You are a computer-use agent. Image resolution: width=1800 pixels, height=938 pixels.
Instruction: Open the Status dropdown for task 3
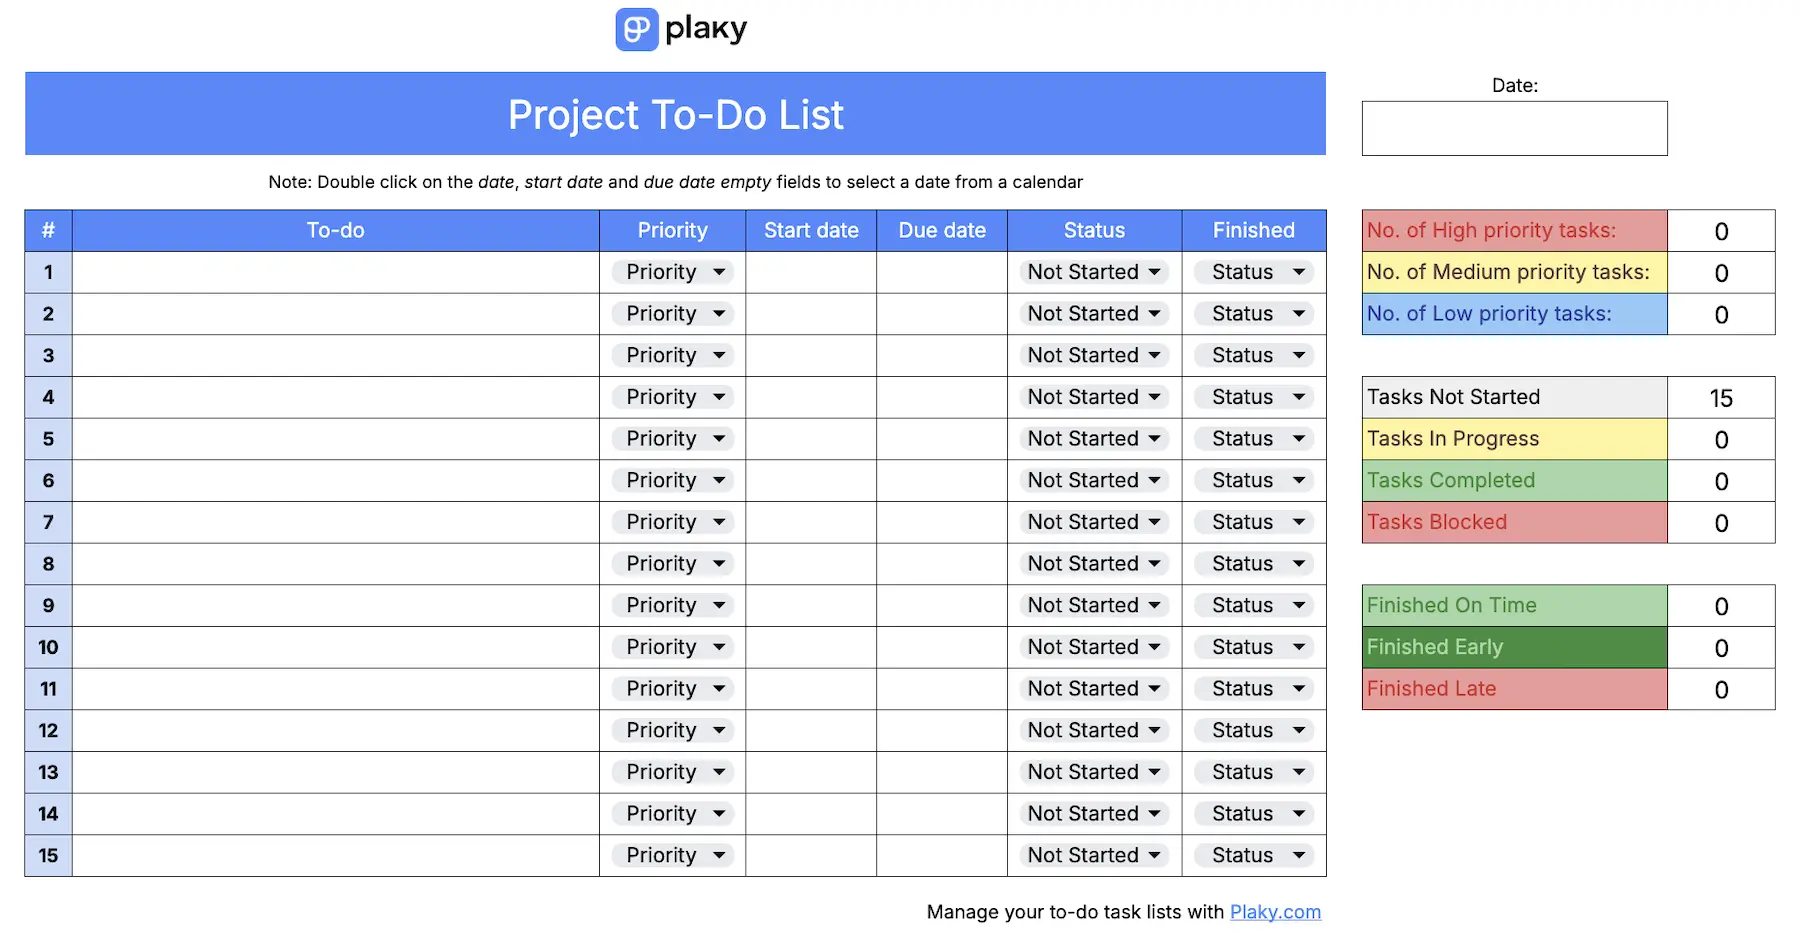tap(1093, 355)
